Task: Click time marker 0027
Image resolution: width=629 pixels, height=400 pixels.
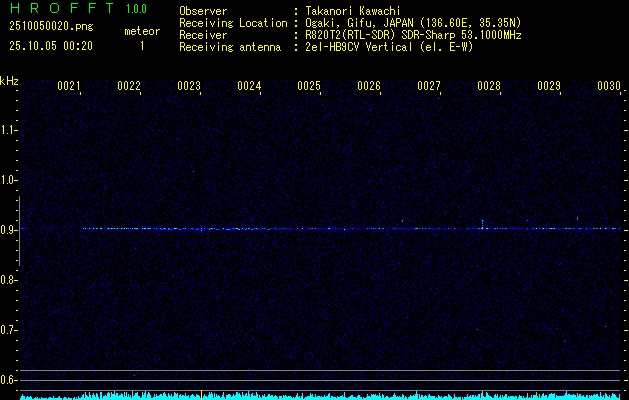Action: point(429,86)
